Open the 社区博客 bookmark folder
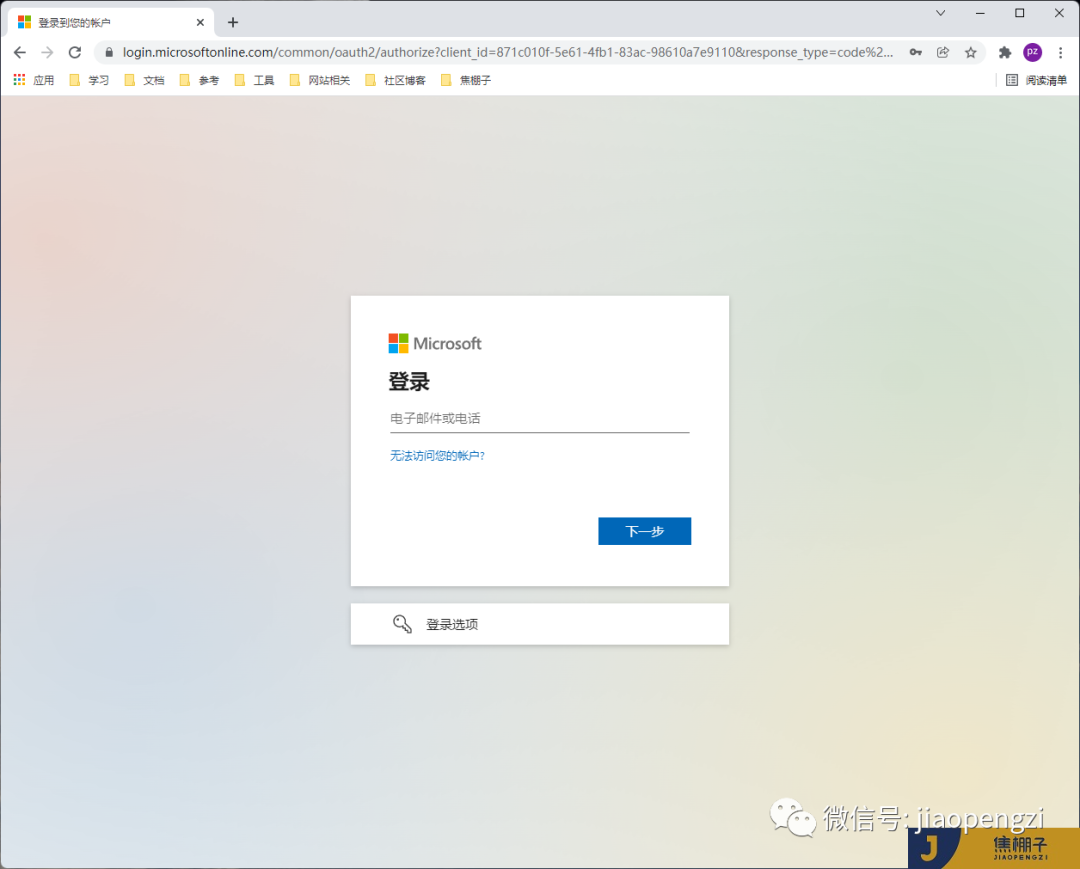1080x869 pixels. [x=396, y=80]
